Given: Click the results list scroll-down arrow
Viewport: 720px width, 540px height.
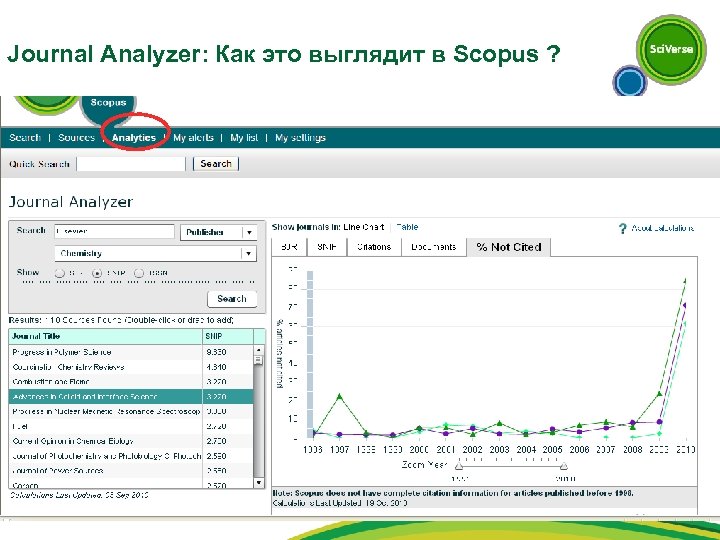Looking at the screenshot, I should pos(259,483).
